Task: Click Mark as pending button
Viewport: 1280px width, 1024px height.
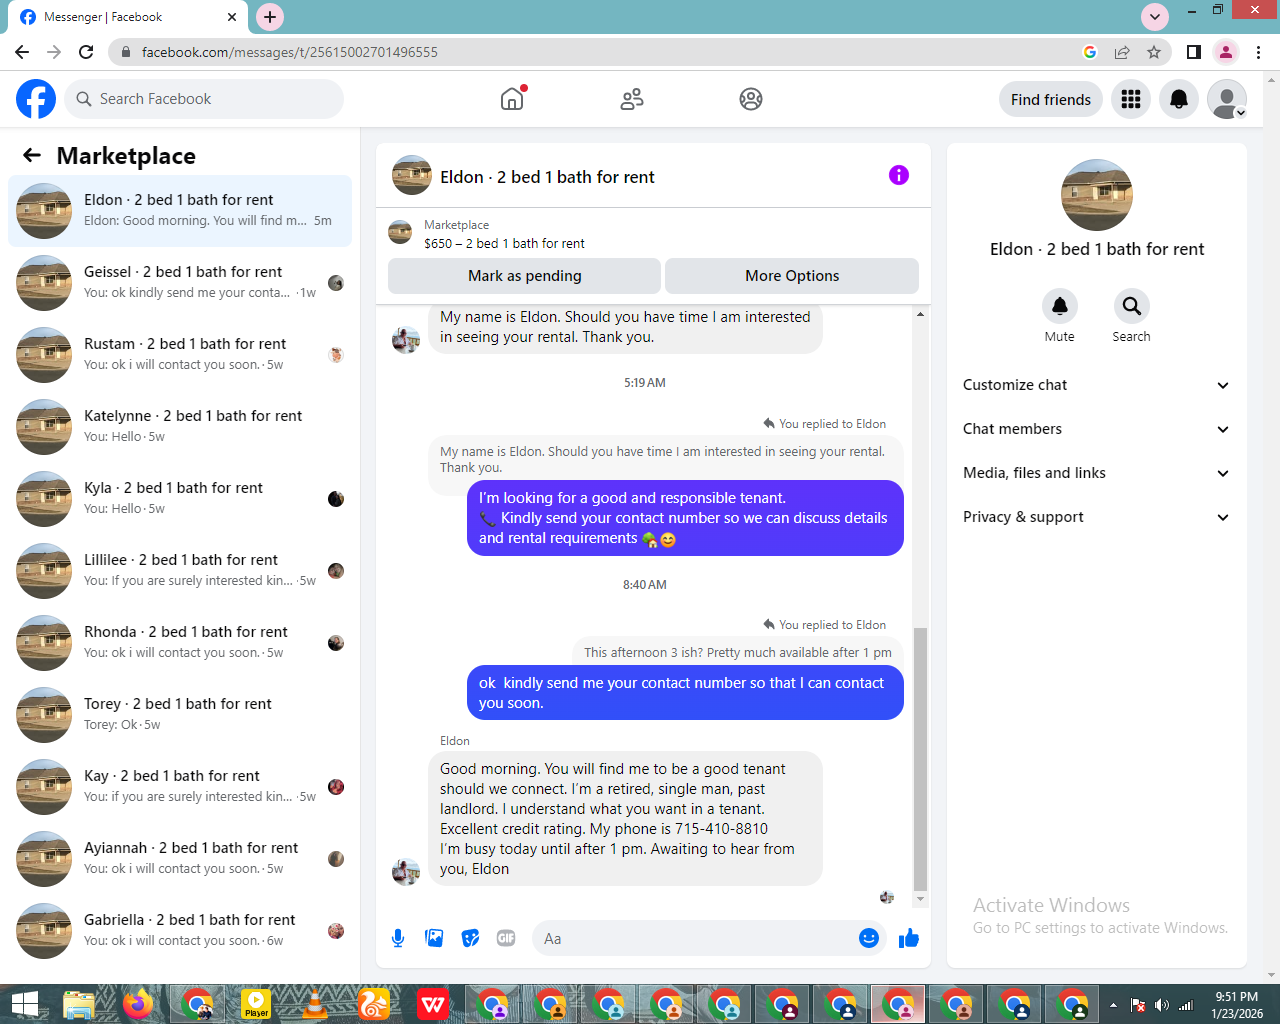Action: tap(524, 276)
